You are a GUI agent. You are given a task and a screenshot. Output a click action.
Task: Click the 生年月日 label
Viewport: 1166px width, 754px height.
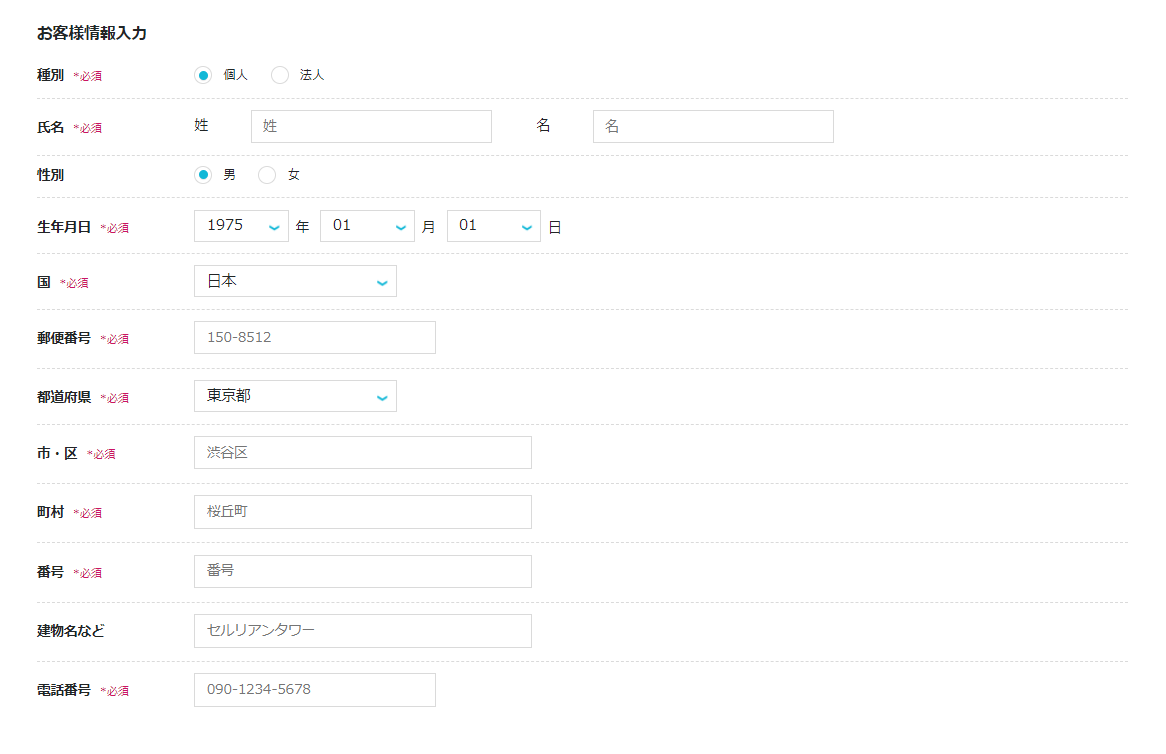point(64,227)
